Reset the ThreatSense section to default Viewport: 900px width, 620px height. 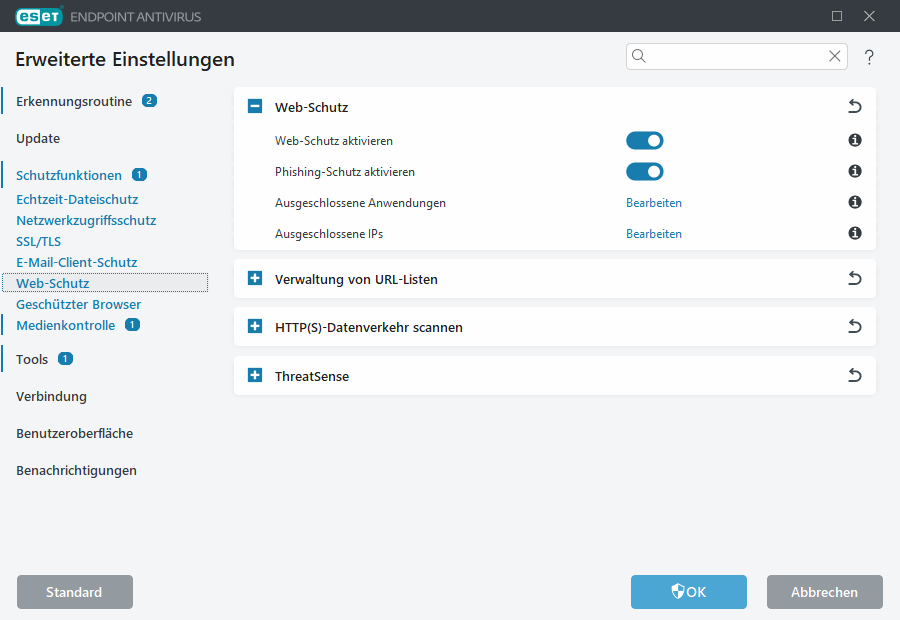(854, 376)
